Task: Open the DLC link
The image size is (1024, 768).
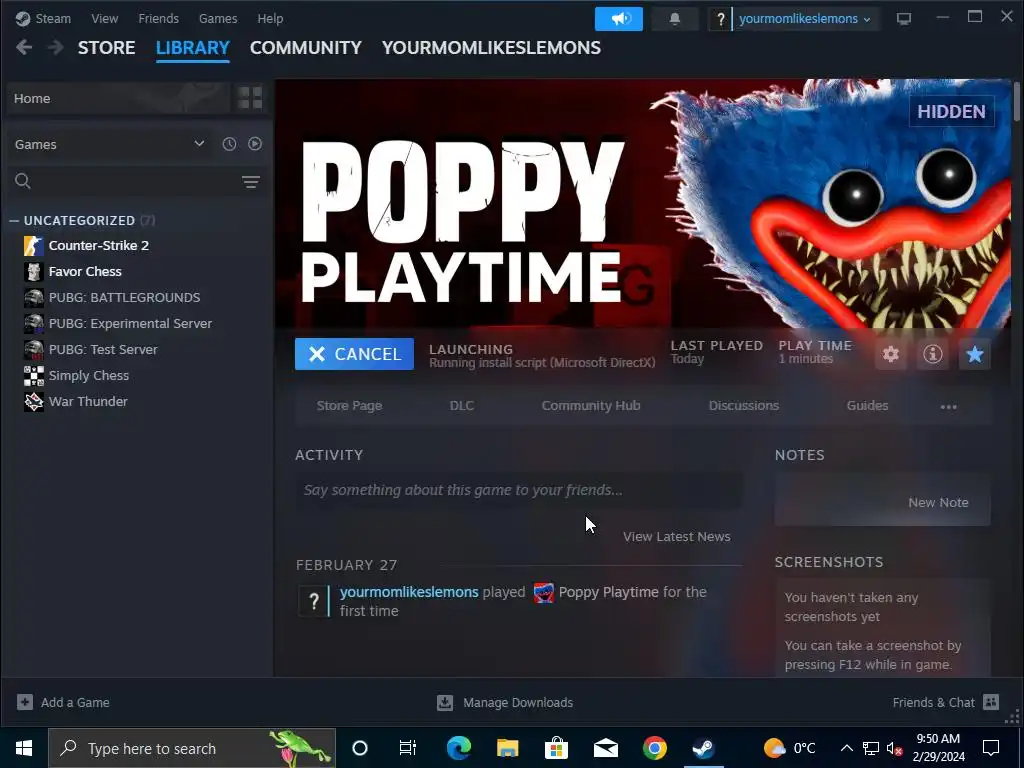Action: [x=462, y=406]
